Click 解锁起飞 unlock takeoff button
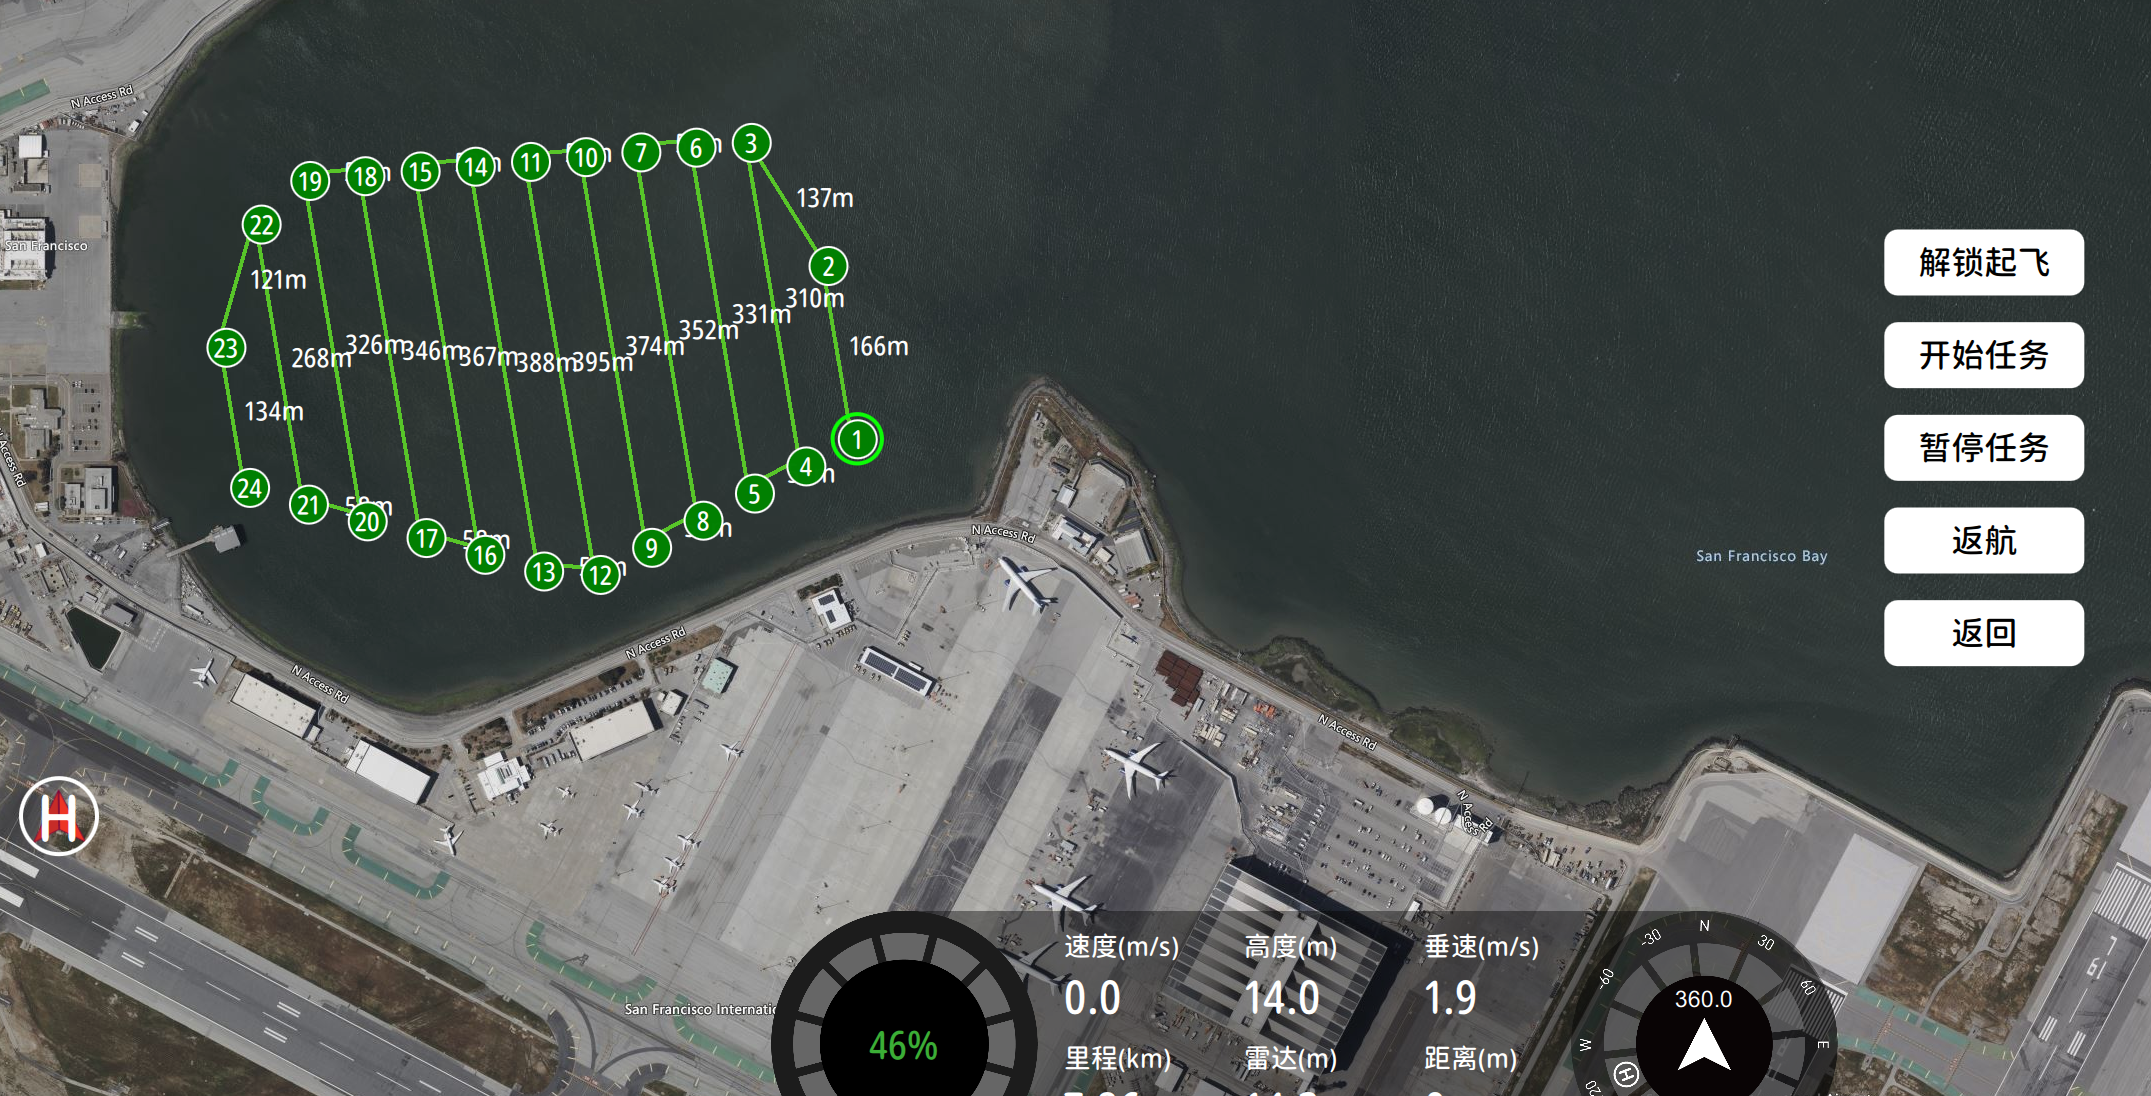The image size is (2151, 1096). click(x=1984, y=263)
